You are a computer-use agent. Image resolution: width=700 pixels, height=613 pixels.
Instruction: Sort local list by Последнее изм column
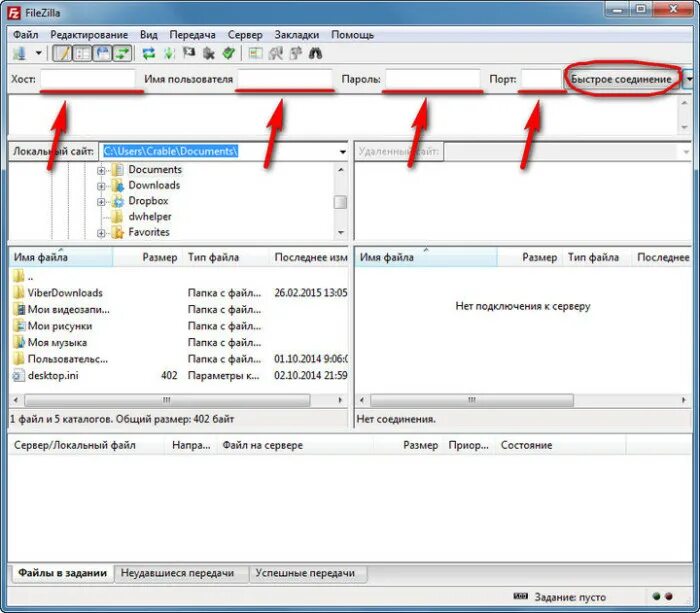click(310, 257)
